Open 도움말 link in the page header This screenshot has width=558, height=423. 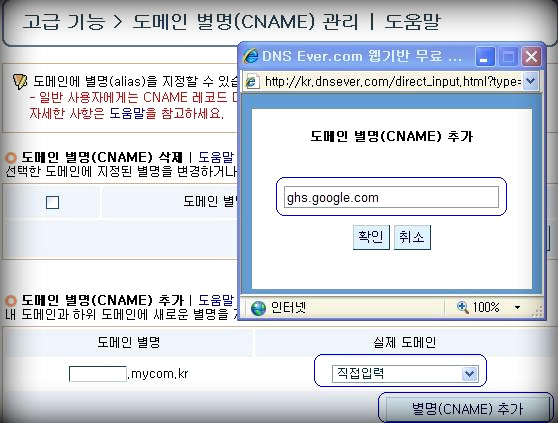(412, 21)
